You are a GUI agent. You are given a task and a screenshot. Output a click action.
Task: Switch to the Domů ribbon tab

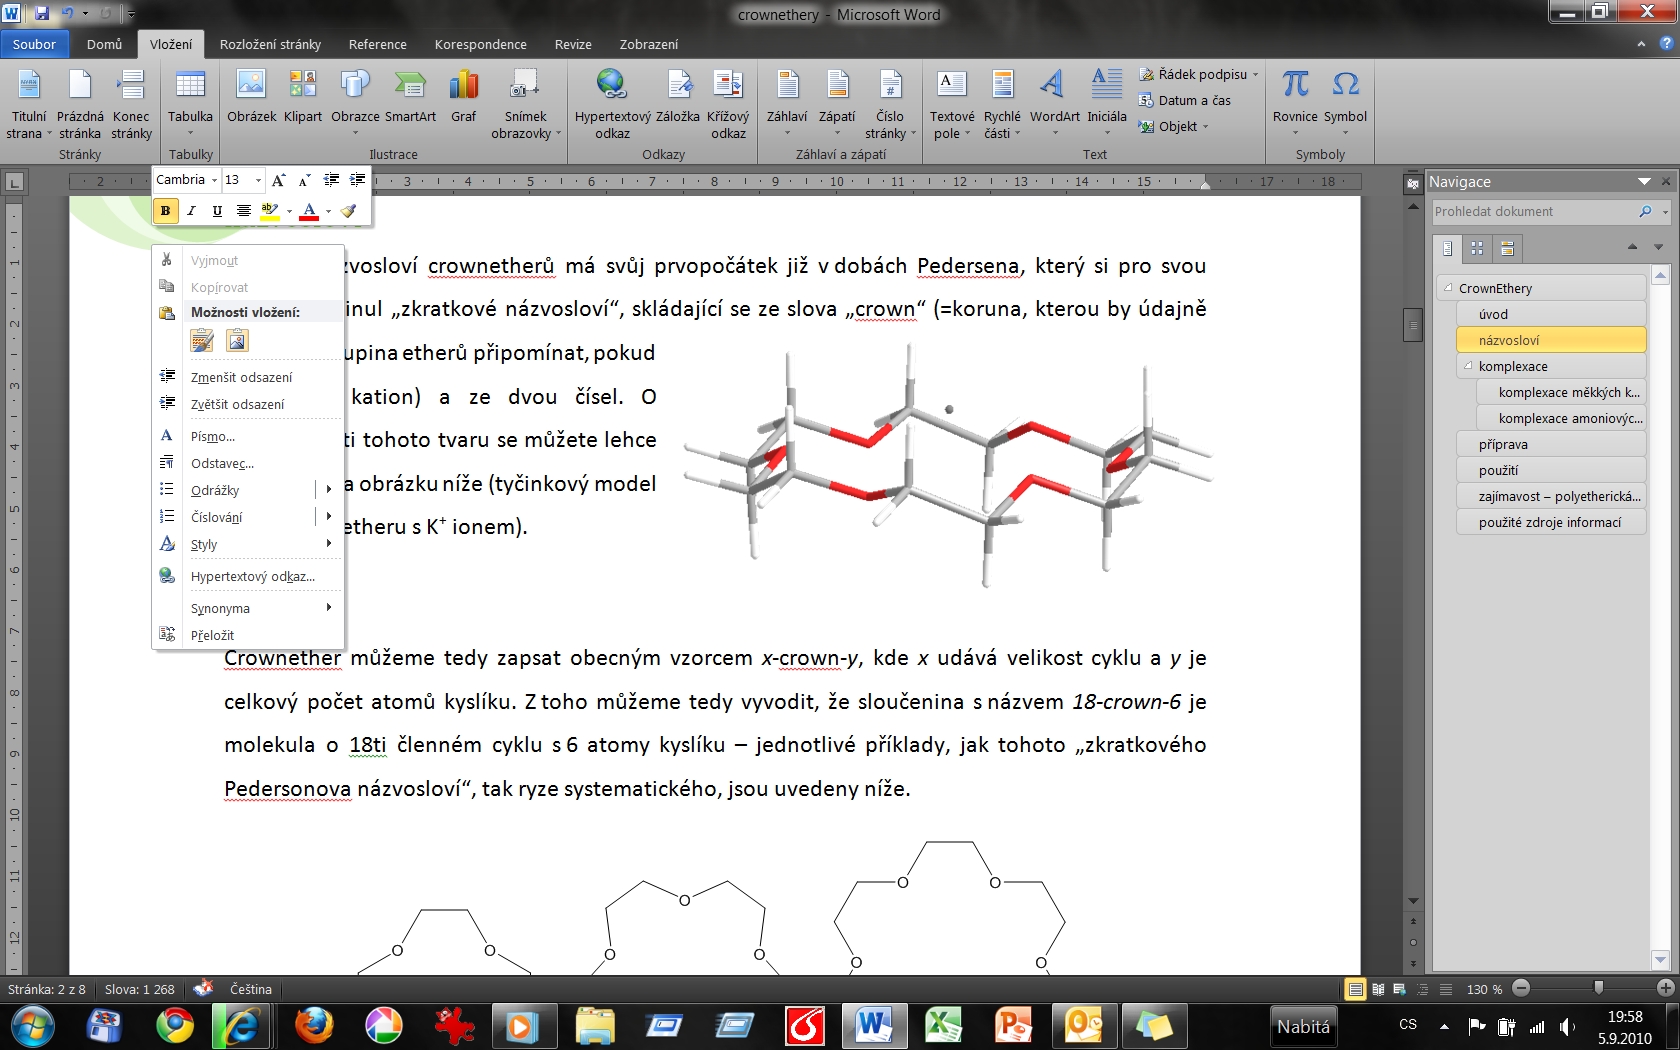tap(104, 44)
